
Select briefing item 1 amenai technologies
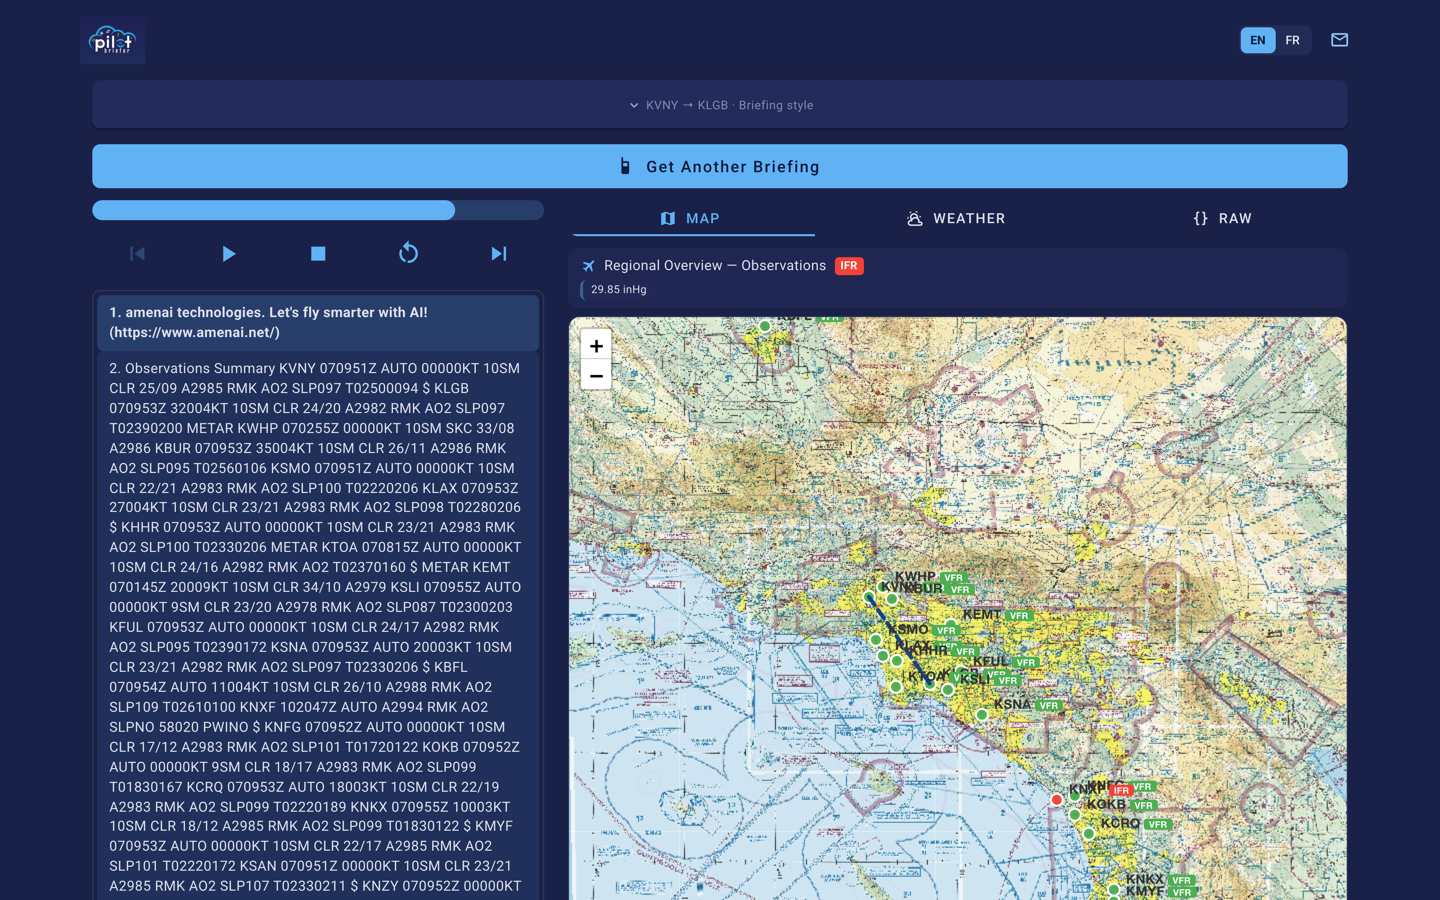pyautogui.click(x=318, y=322)
